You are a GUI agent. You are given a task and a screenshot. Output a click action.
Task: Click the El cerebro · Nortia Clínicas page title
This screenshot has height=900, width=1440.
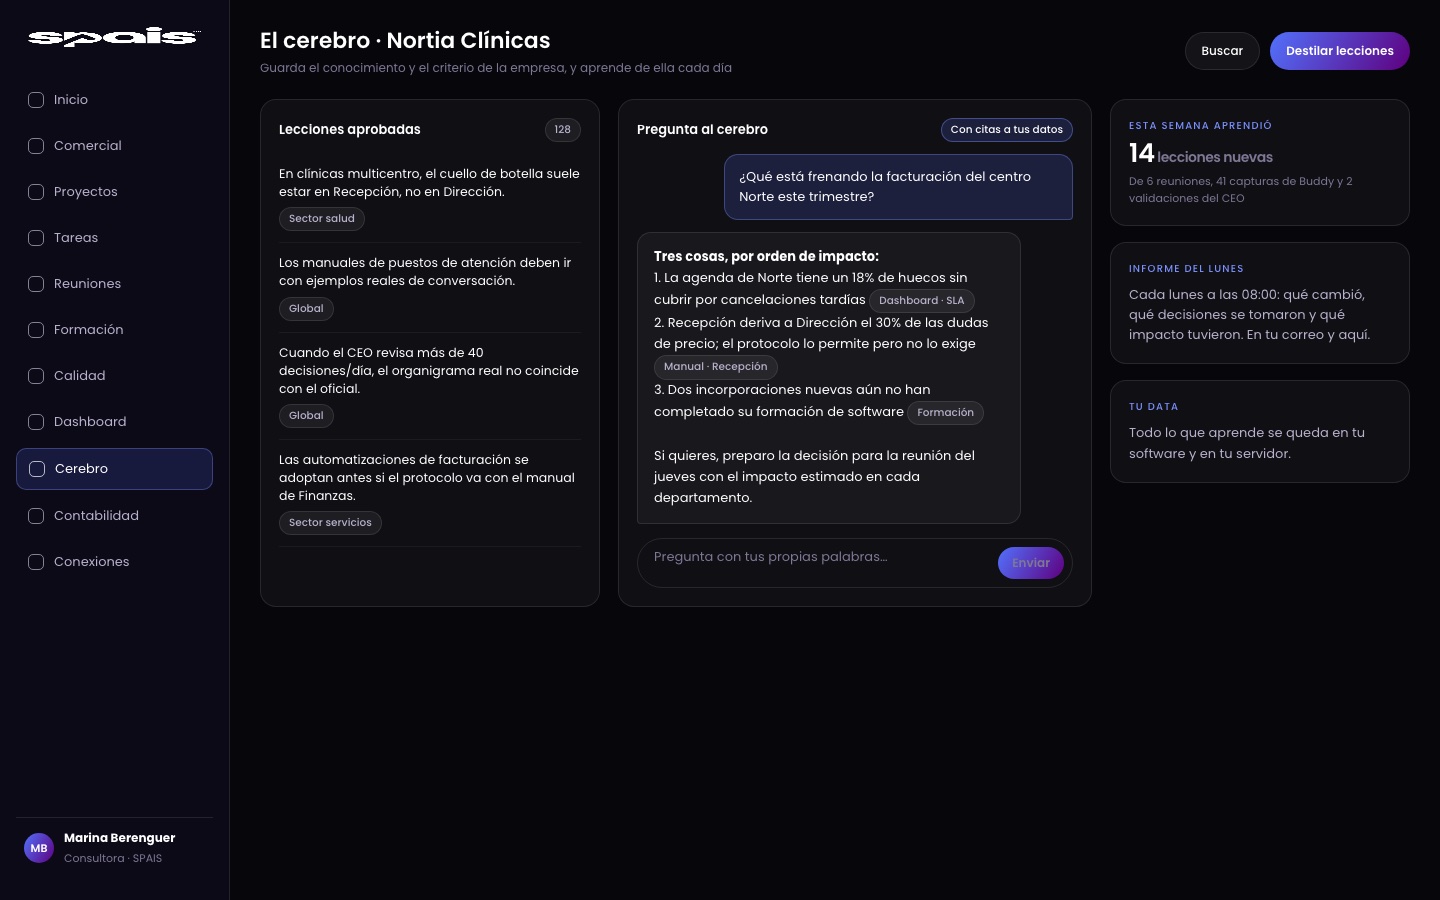point(405,41)
